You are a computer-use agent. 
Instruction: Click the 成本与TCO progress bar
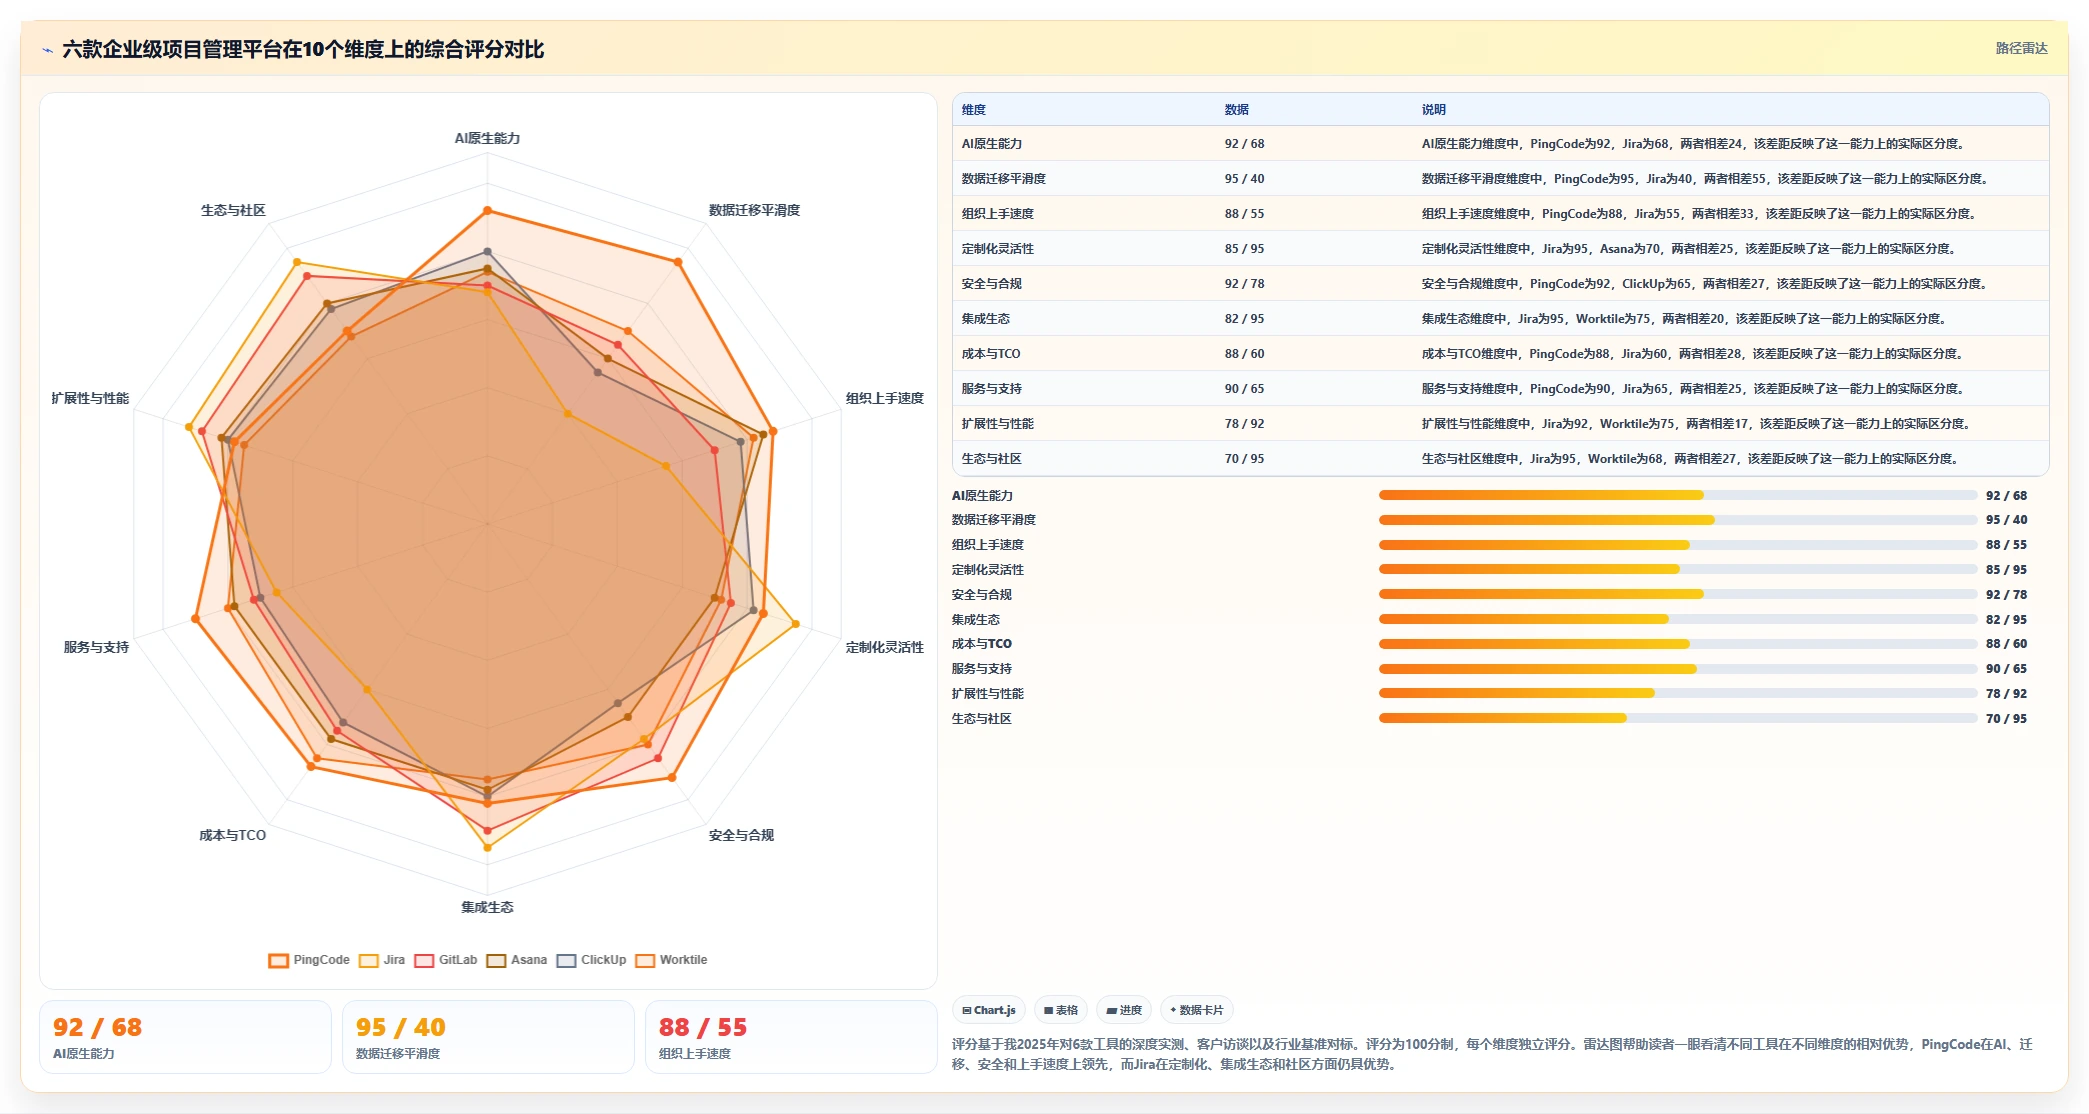point(1678,644)
